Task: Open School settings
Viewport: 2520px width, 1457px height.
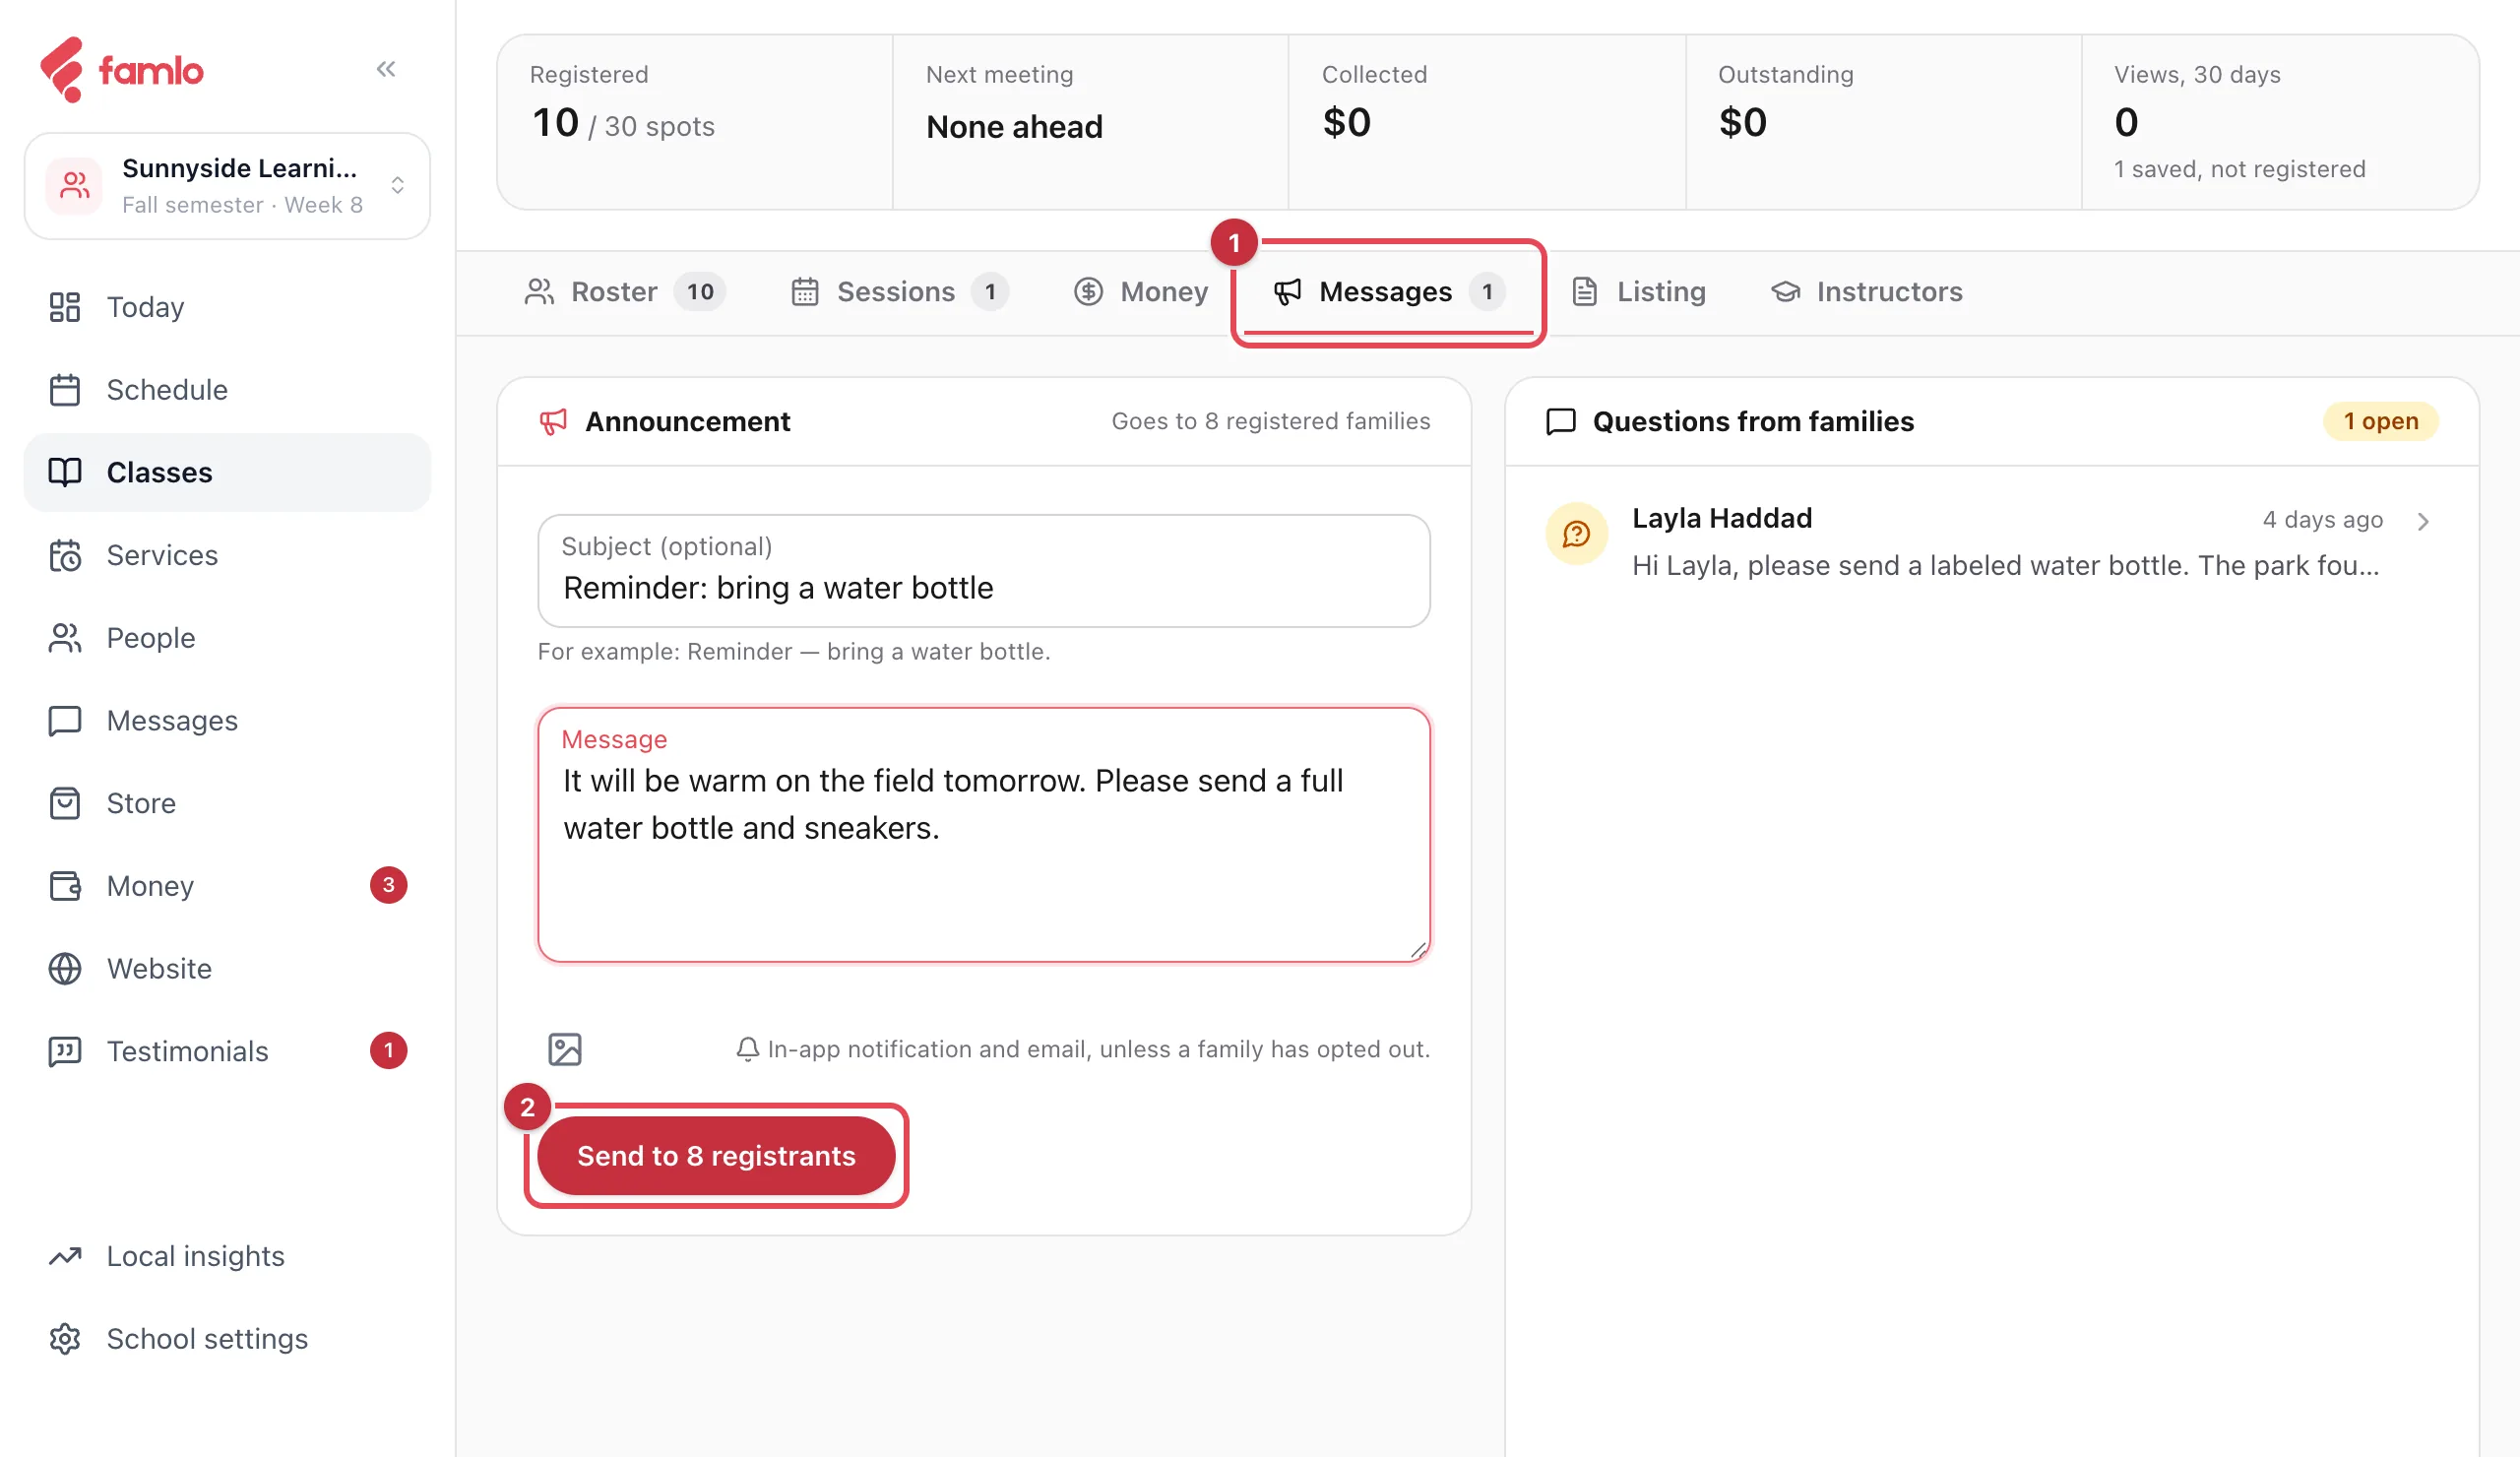Action: [227, 1339]
